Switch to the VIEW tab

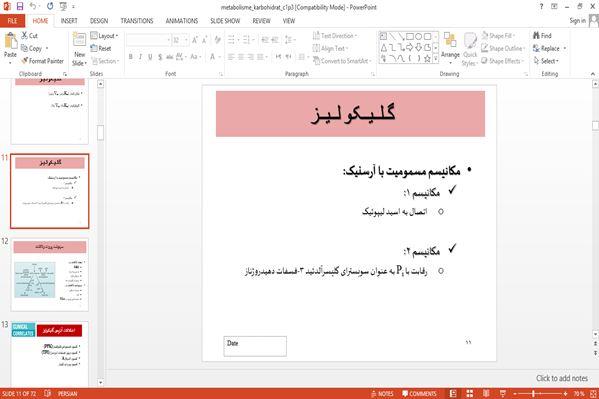coord(289,21)
